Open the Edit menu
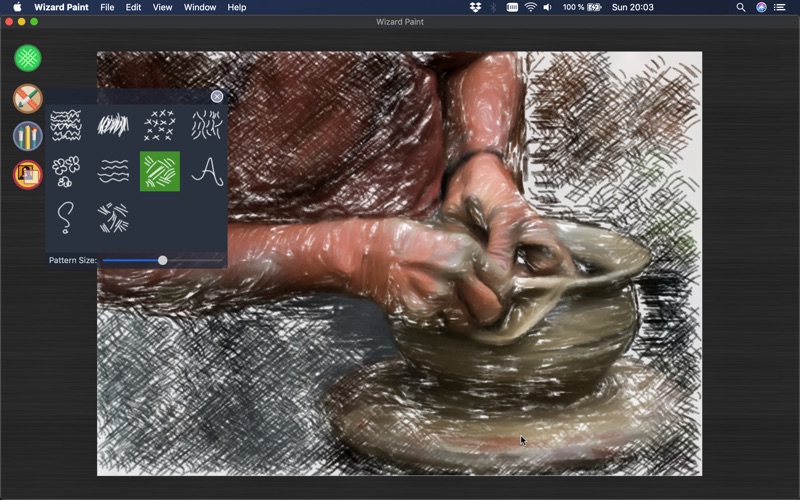The width and height of the screenshot is (800, 500). click(x=133, y=7)
